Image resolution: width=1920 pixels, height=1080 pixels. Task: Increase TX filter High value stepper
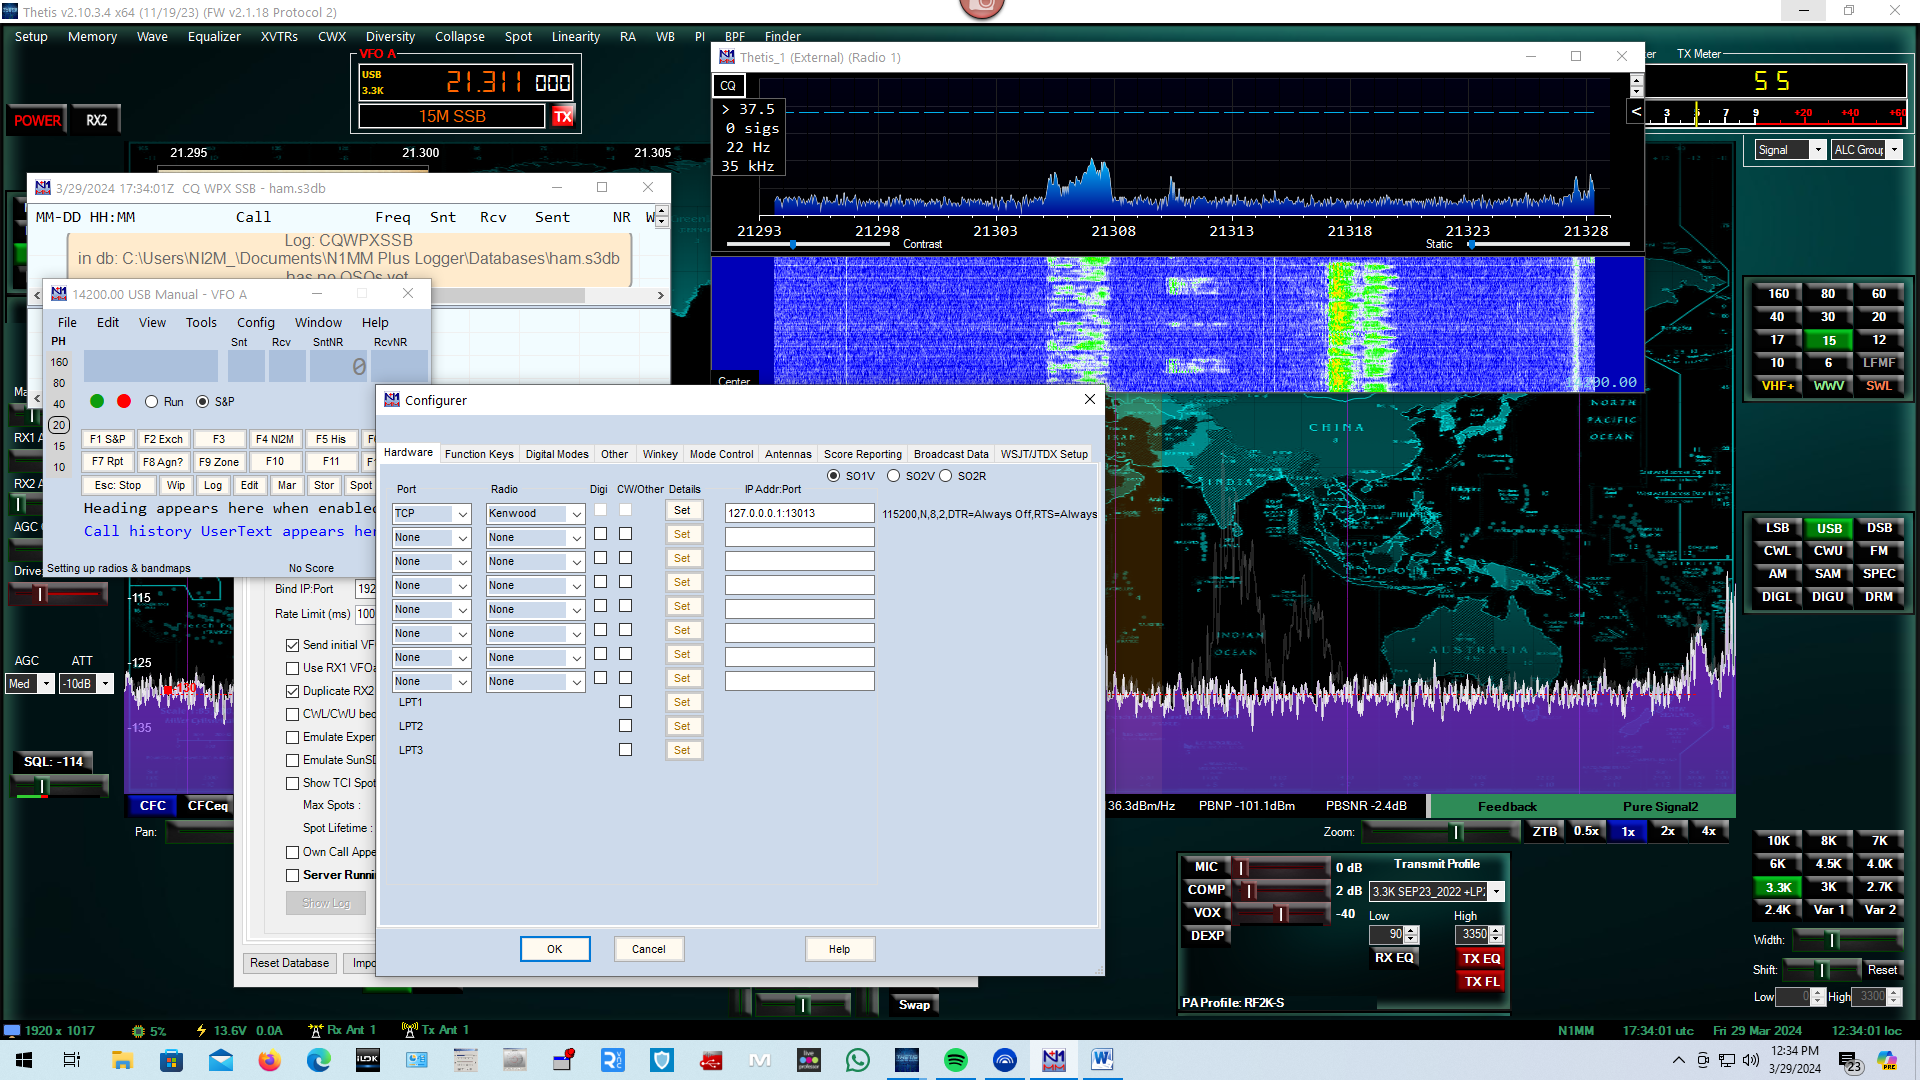pos(1497,930)
